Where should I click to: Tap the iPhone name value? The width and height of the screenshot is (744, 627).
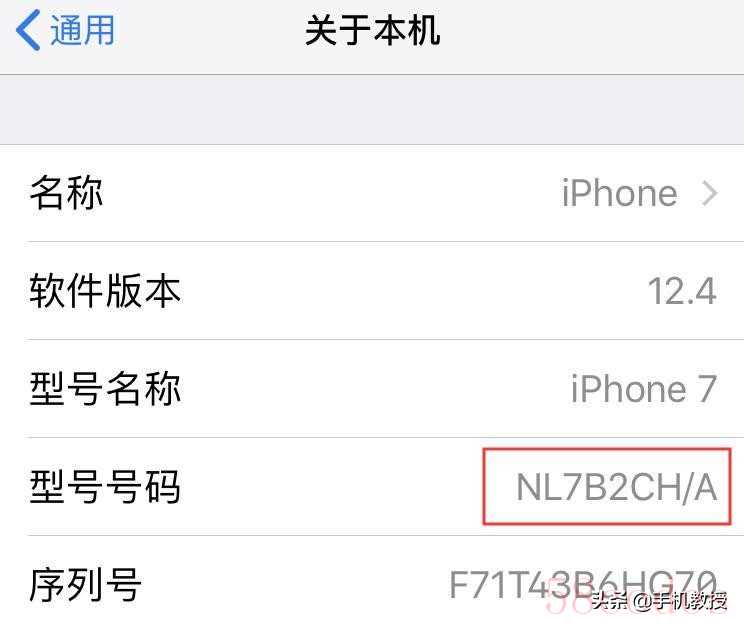coord(619,193)
